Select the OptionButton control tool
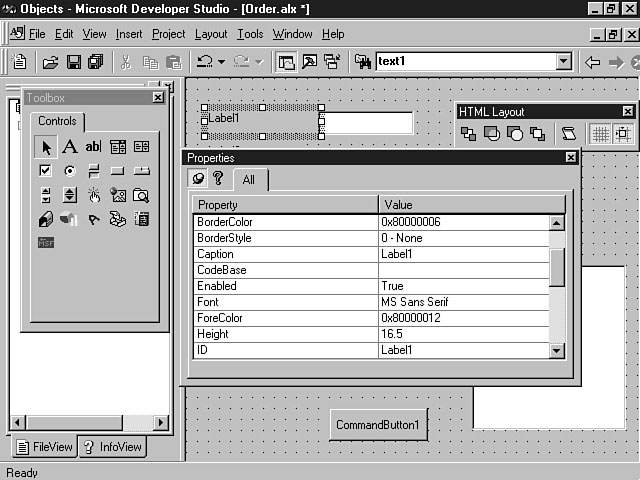Screen dimensions: 640x480 69,171
